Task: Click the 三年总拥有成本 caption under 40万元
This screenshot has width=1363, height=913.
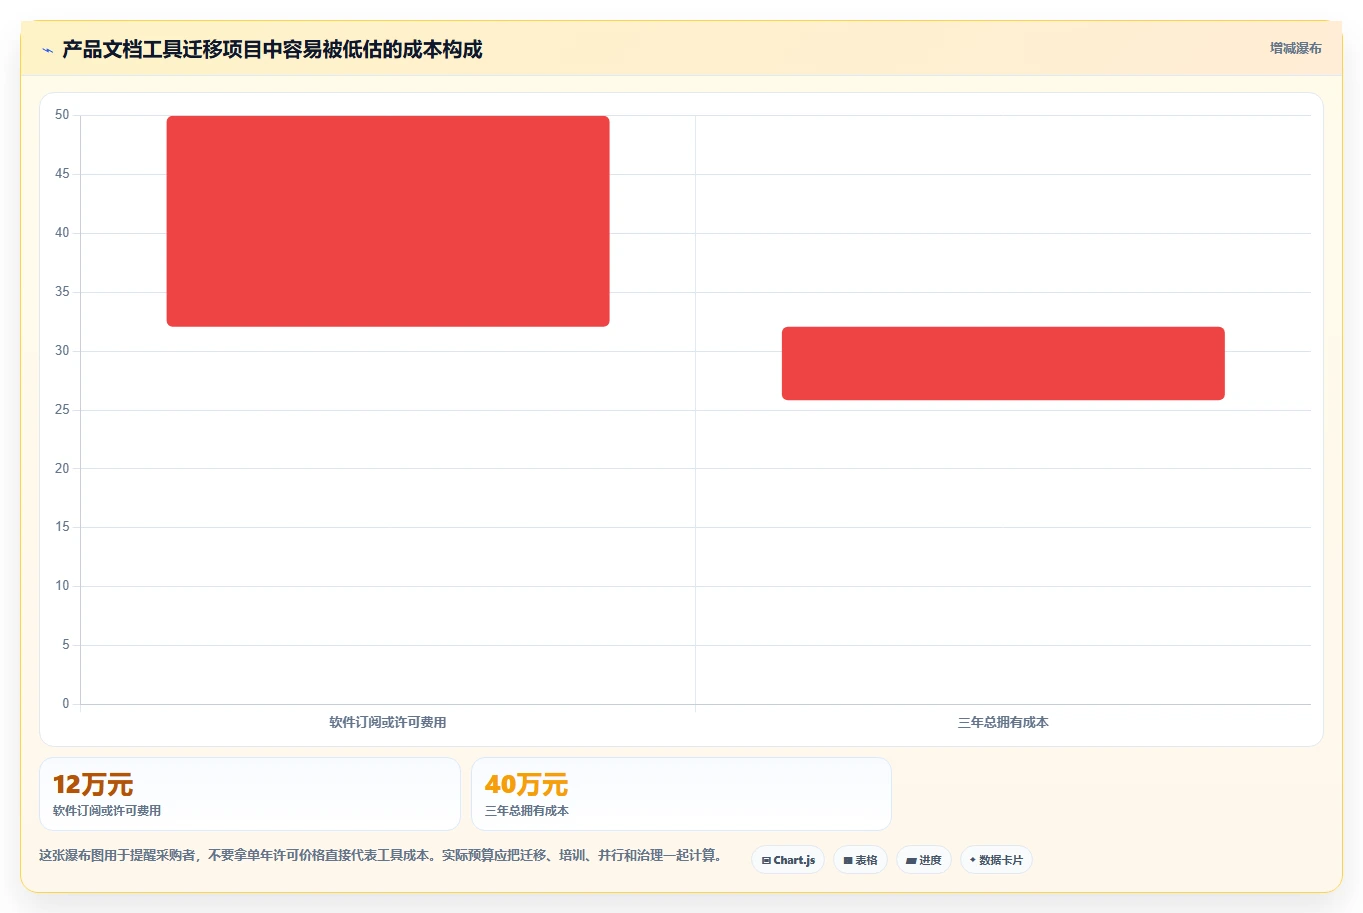Action: 527,811
